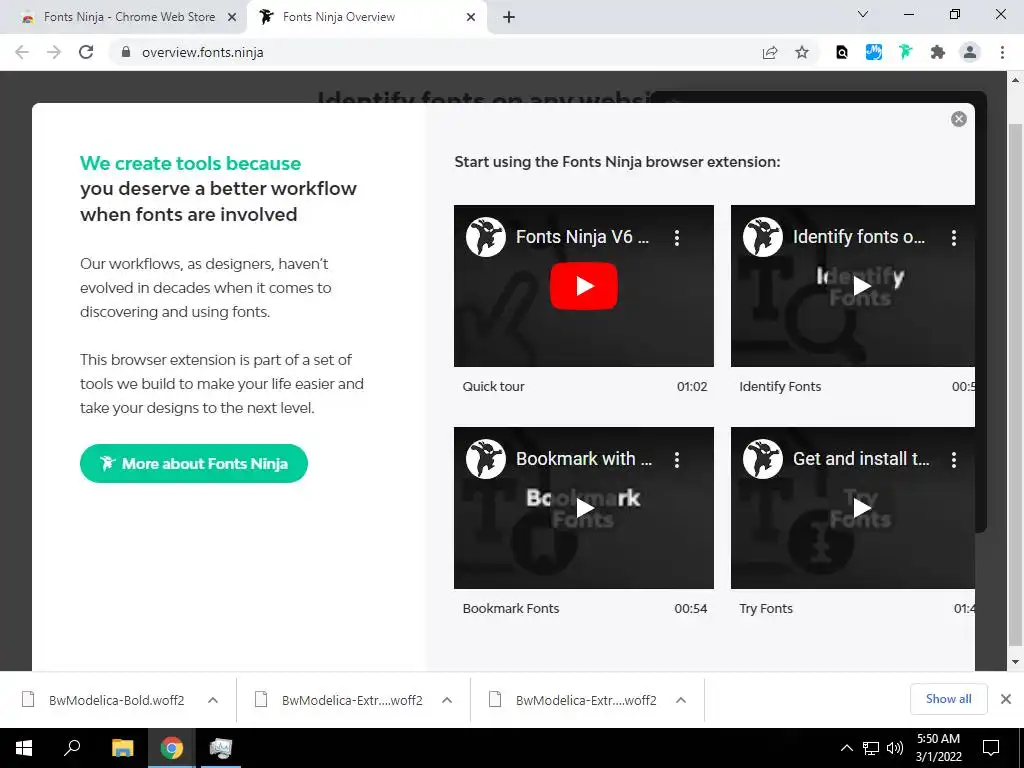Open File Explorer from taskbar

coord(122,748)
